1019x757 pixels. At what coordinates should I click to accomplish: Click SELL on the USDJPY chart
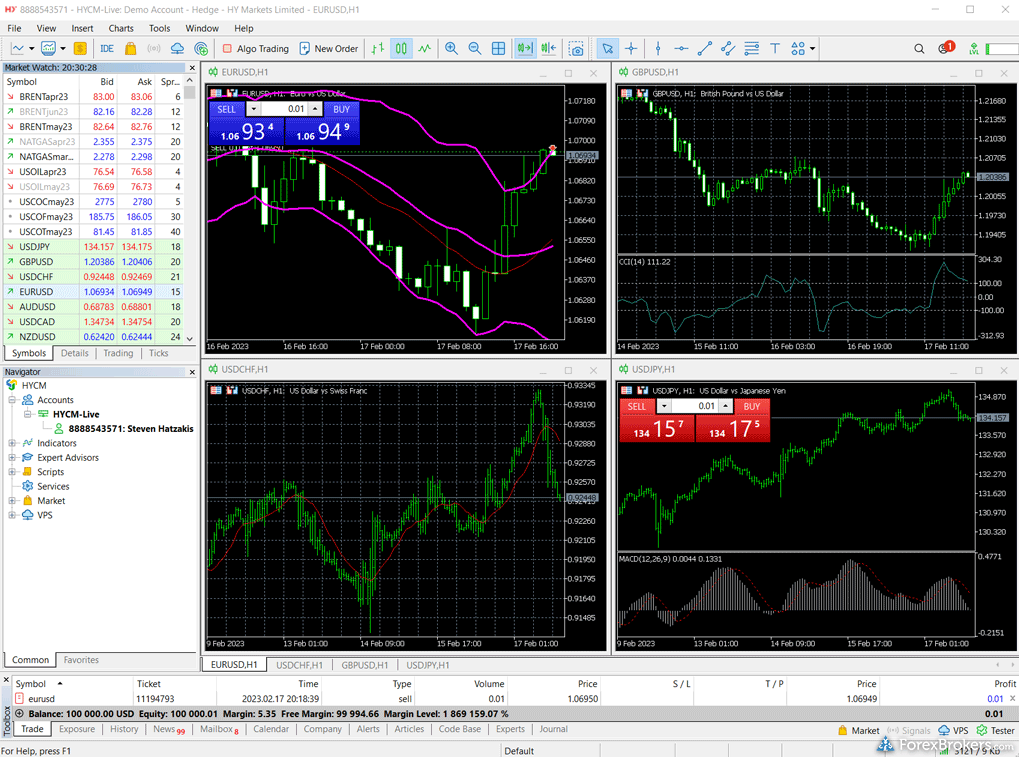click(637, 407)
